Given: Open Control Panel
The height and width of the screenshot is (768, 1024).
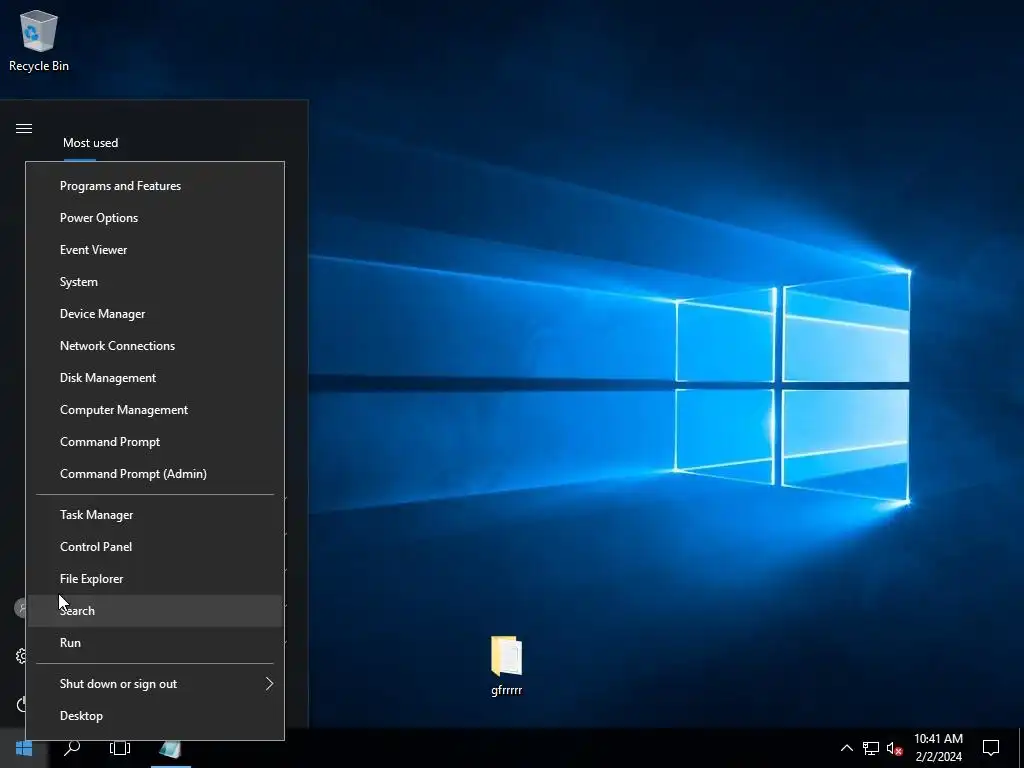Looking at the screenshot, I should tap(155, 547).
